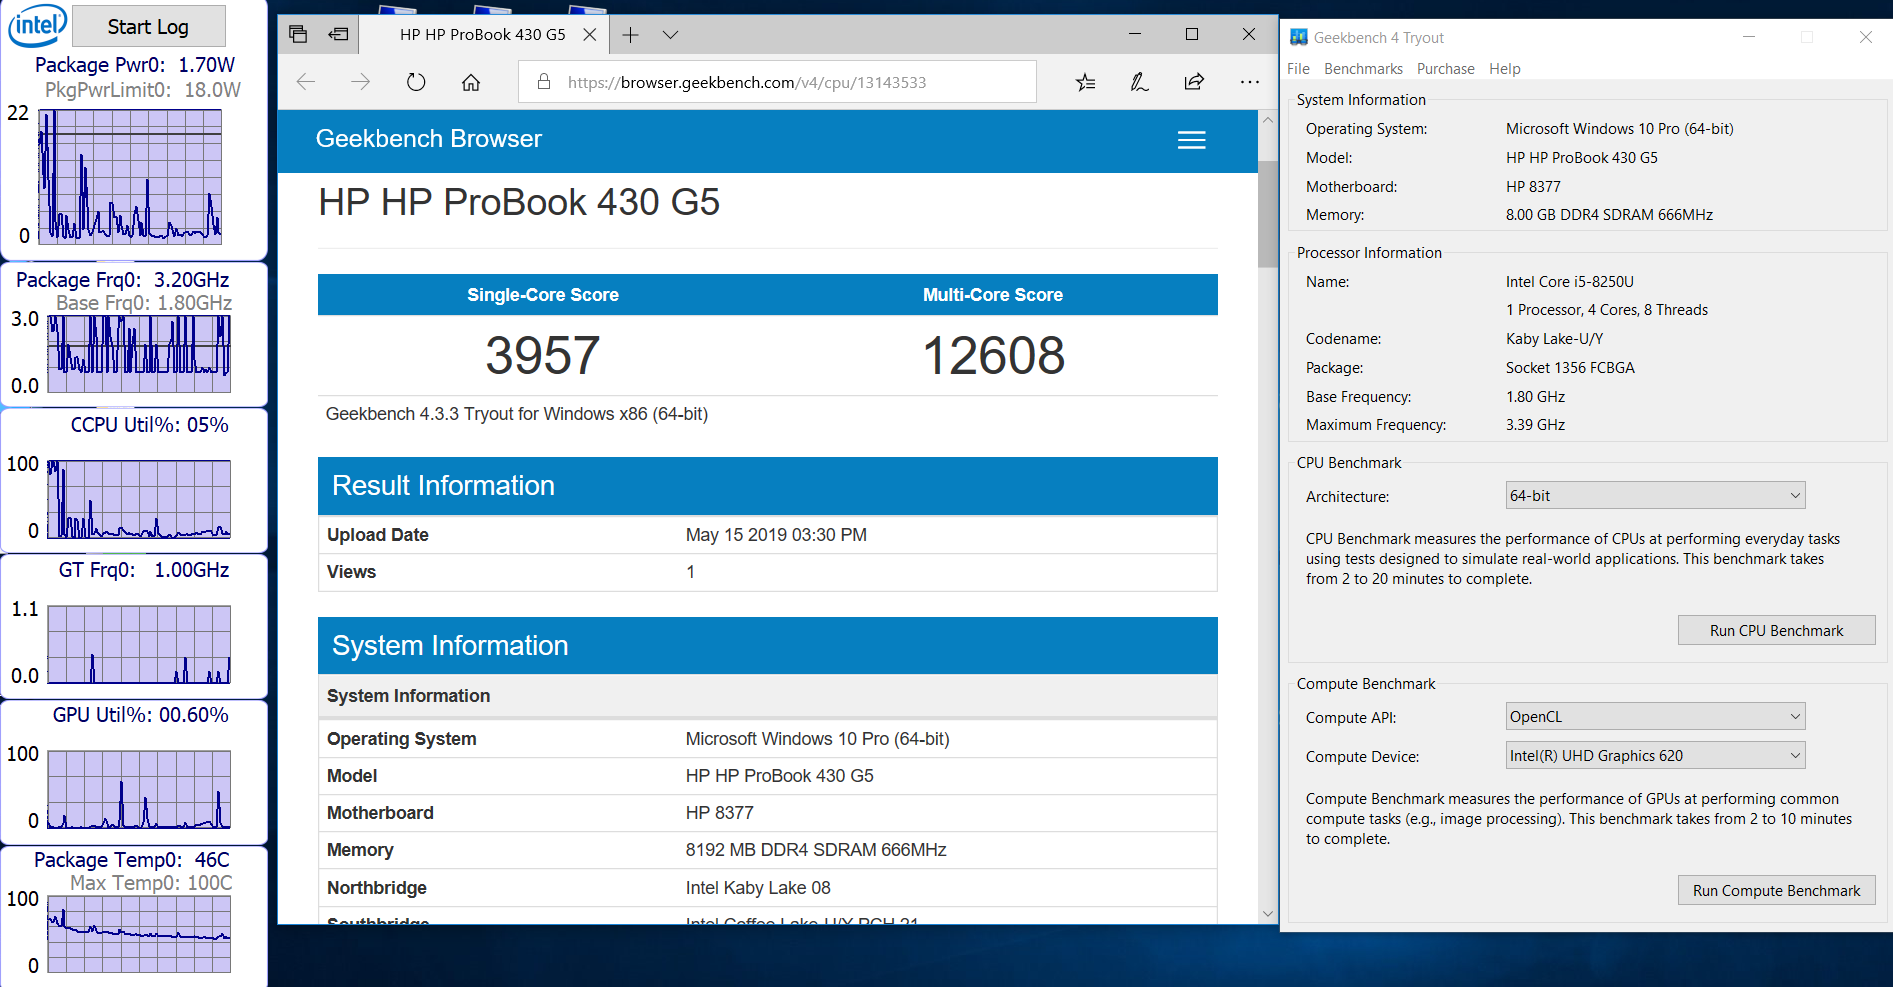Click Run Compute Benchmark
The height and width of the screenshot is (987, 1893).
tap(1776, 890)
